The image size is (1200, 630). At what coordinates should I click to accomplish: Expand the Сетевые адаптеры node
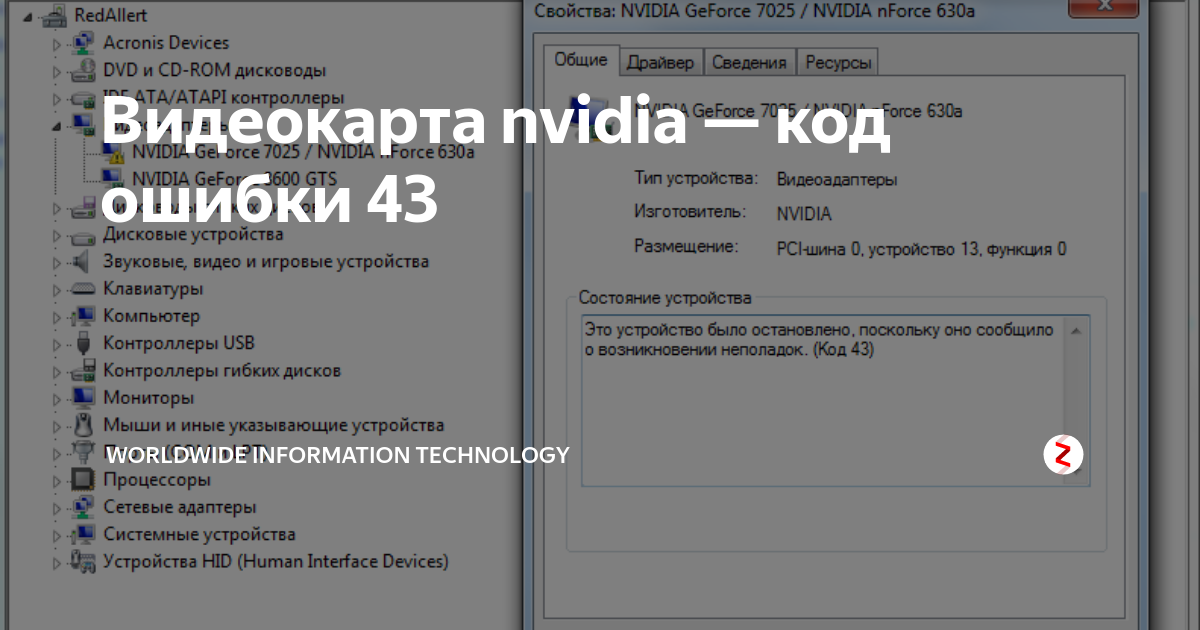57,507
